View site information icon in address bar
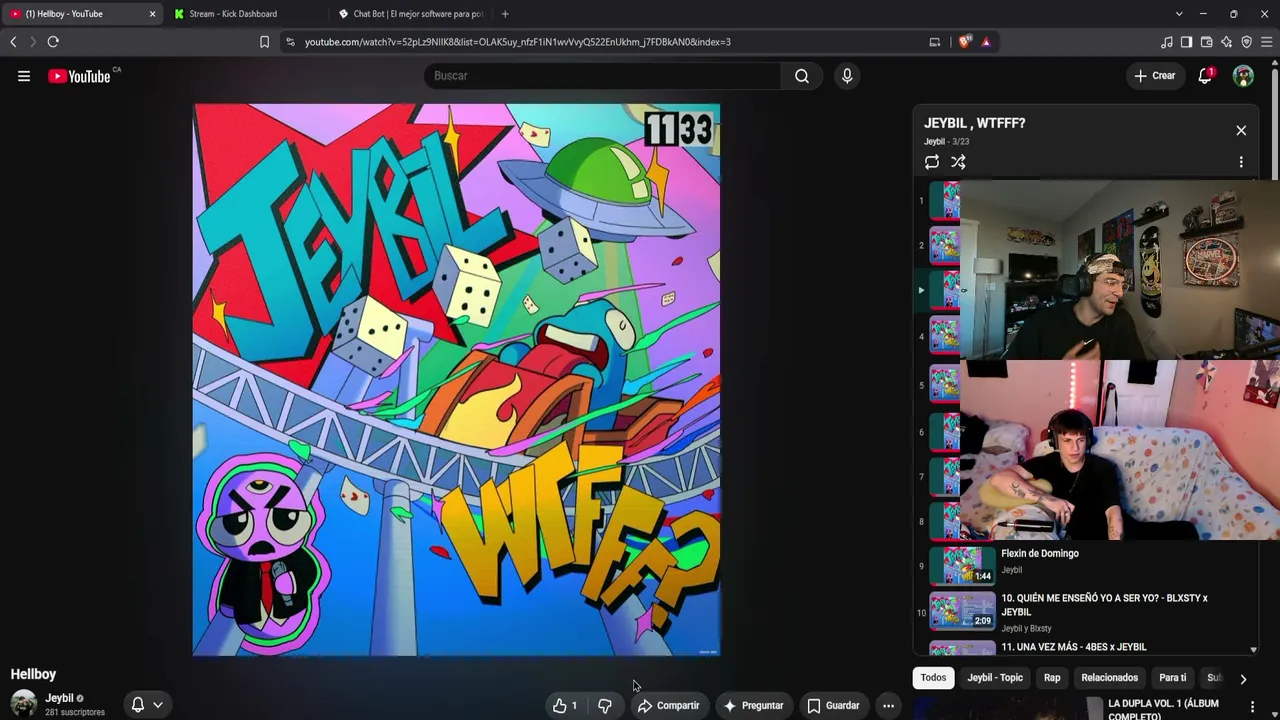Viewport: 1280px width, 720px height. [x=290, y=42]
